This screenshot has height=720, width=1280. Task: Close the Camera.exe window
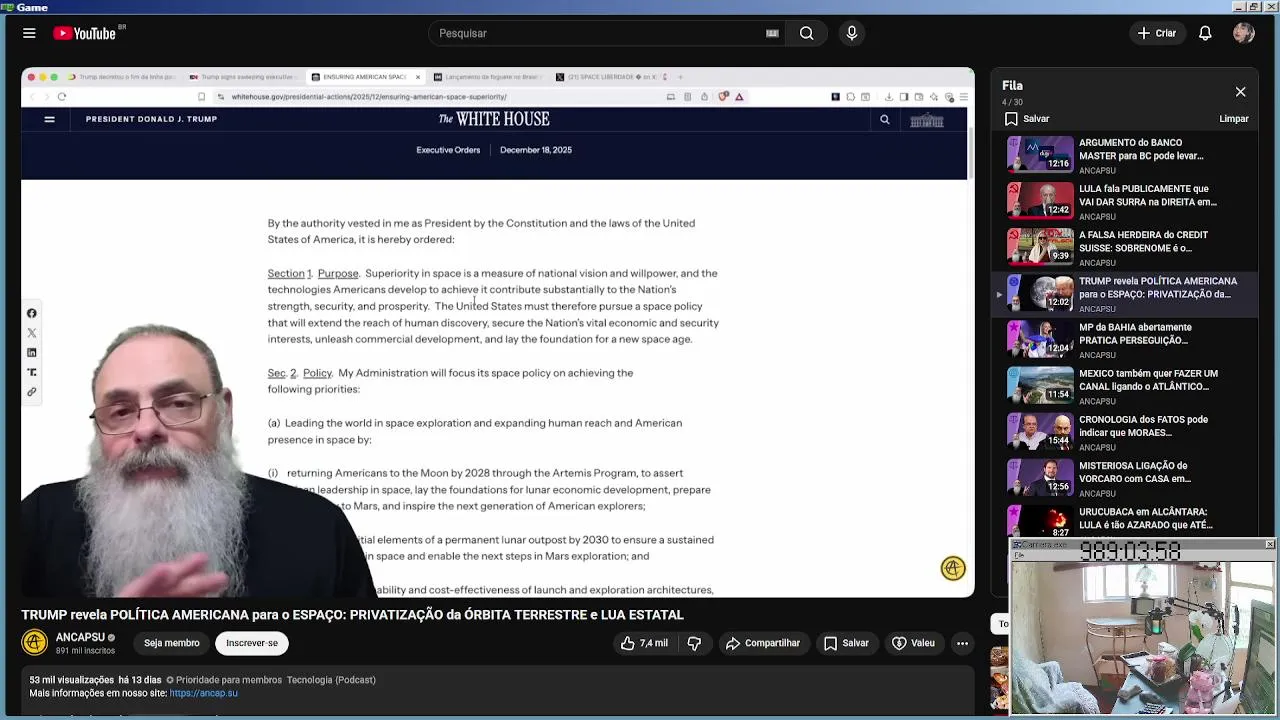1270,544
